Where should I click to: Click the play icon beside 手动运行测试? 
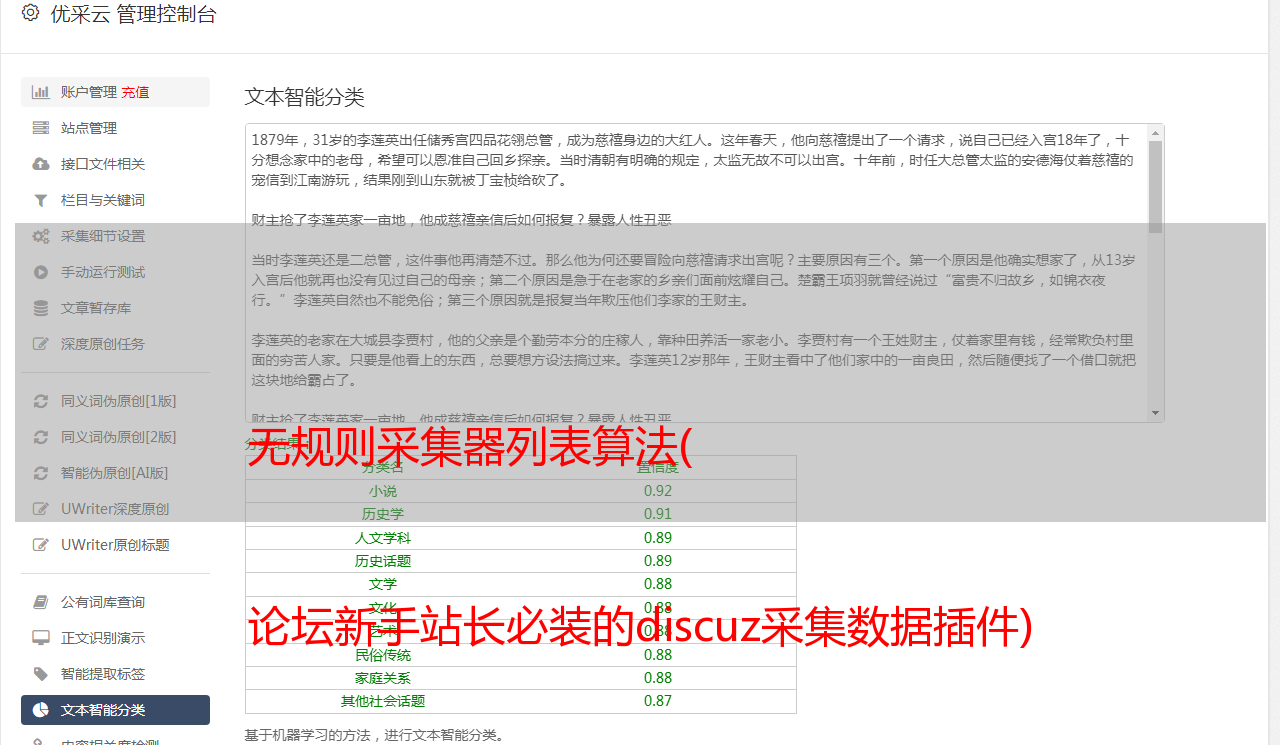click(x=41, y=272)
